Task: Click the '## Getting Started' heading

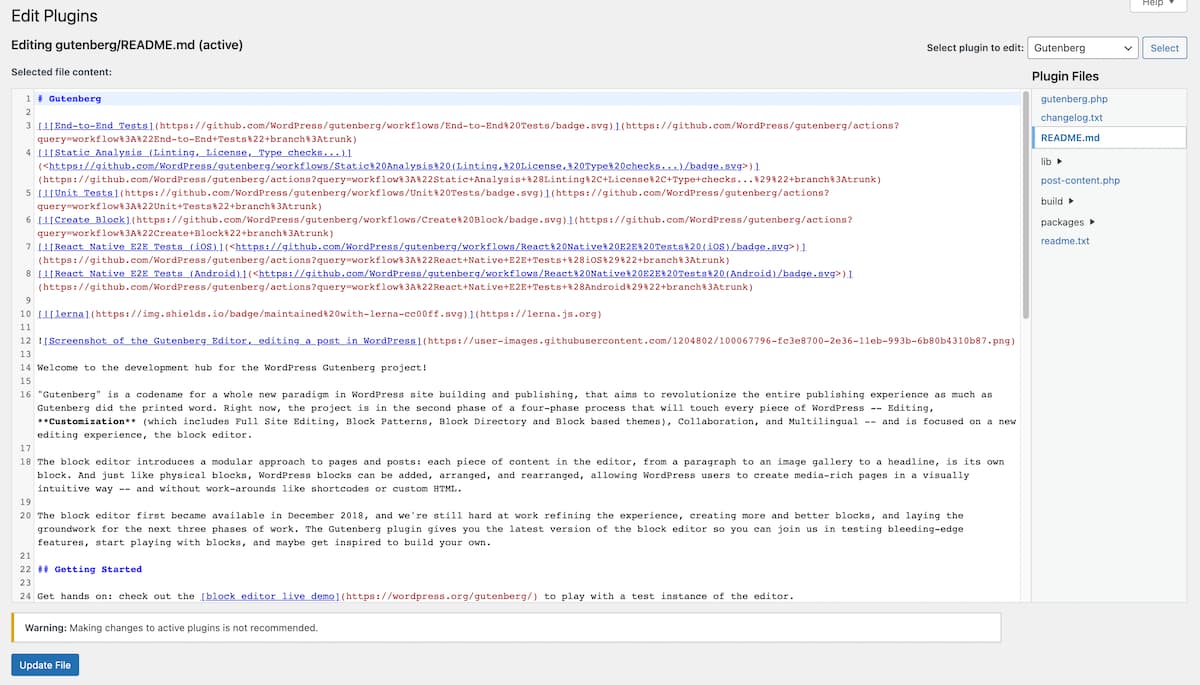Action: tap(90, 569)
